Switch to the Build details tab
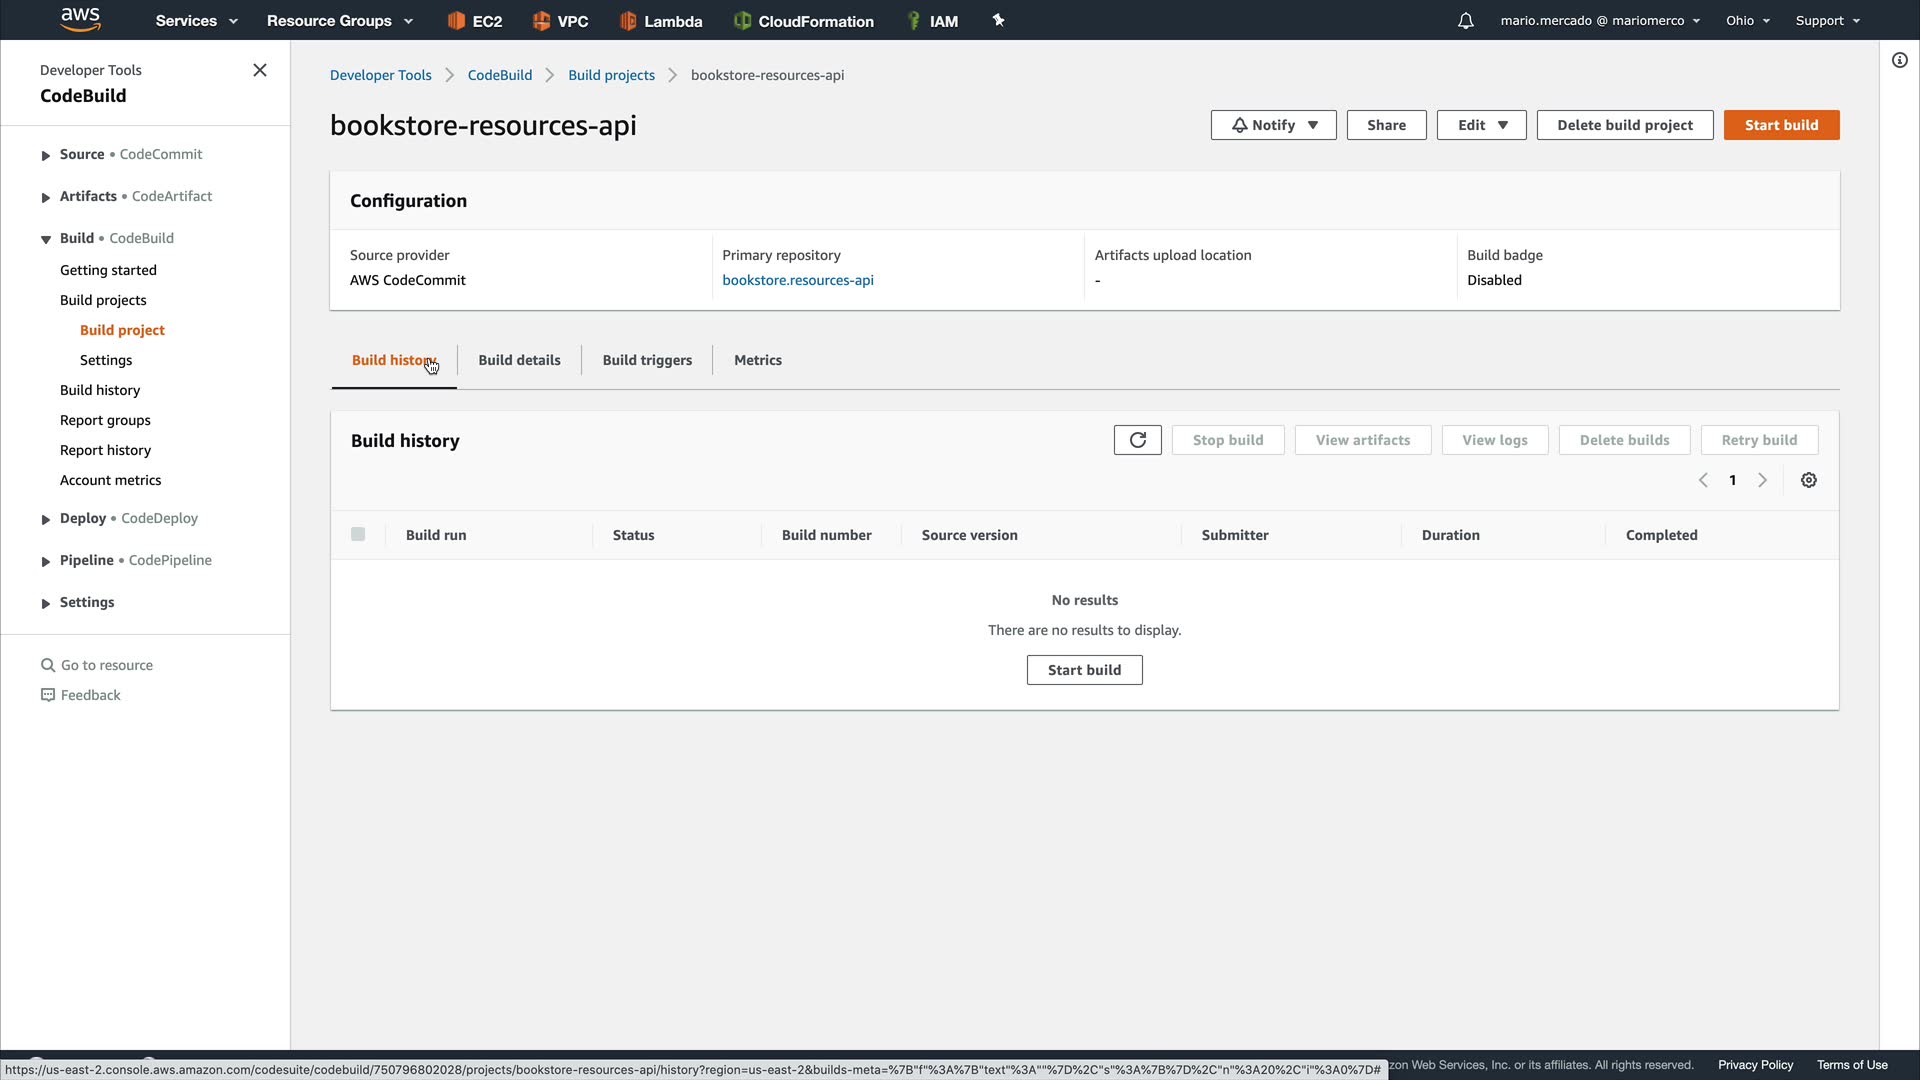Screen dimensions: 1920x1080 pyautogui.click(x=519, y=360)
